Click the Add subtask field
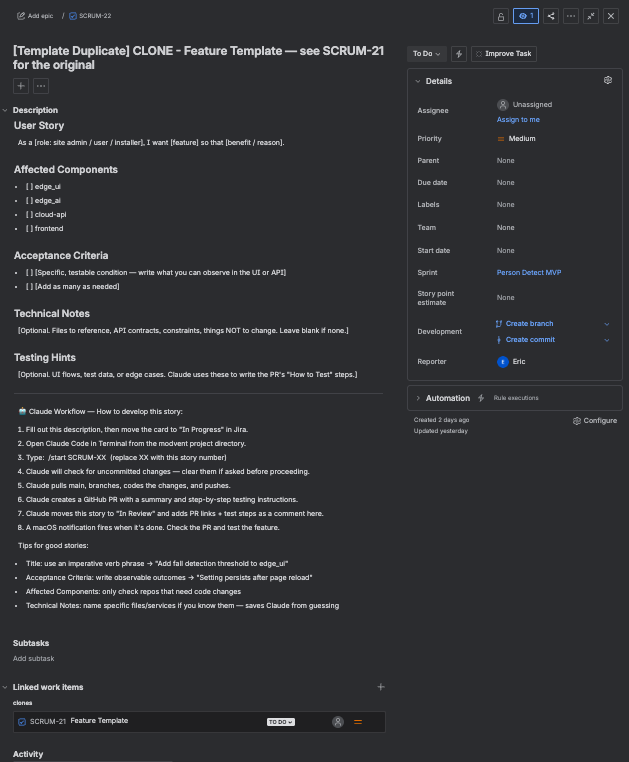Screen dimensions: 629x762 [x=34, y=658]
